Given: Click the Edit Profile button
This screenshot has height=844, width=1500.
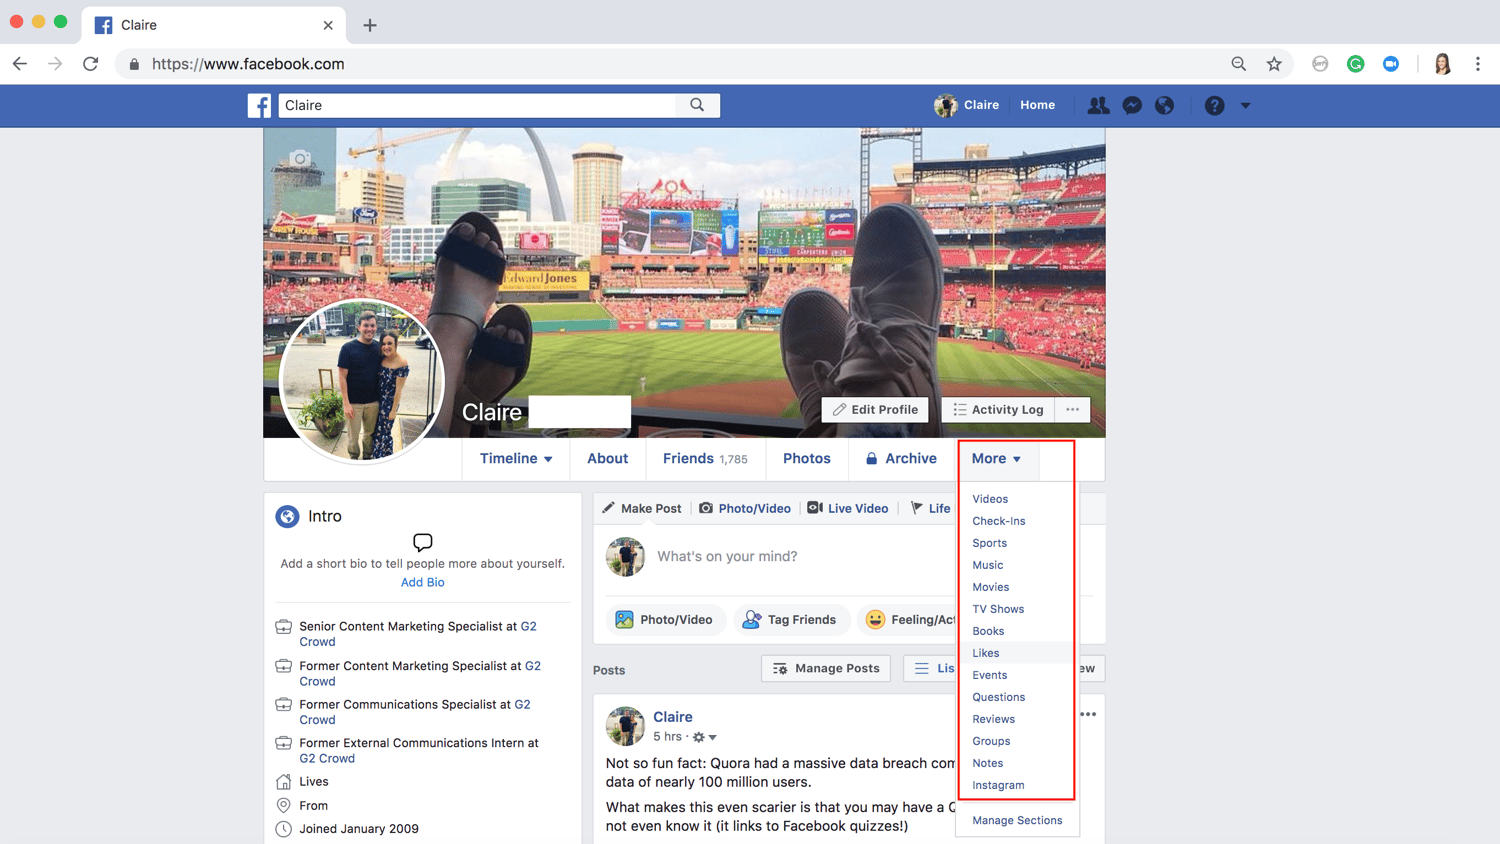Looking at the screenshot, I should [874, 409].
